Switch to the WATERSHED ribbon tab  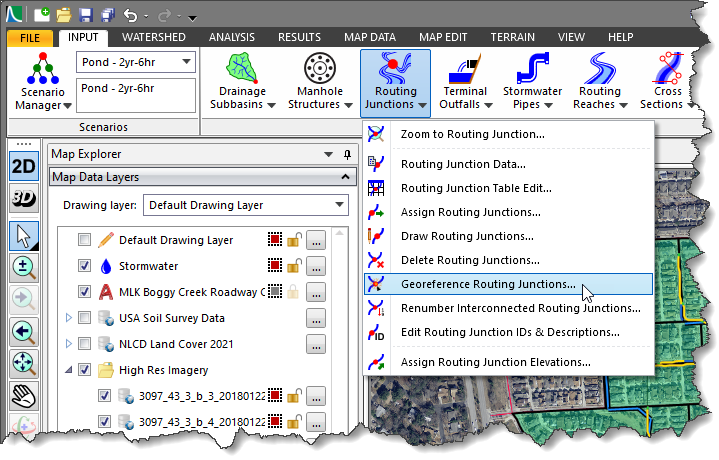[x=153, y=37]
